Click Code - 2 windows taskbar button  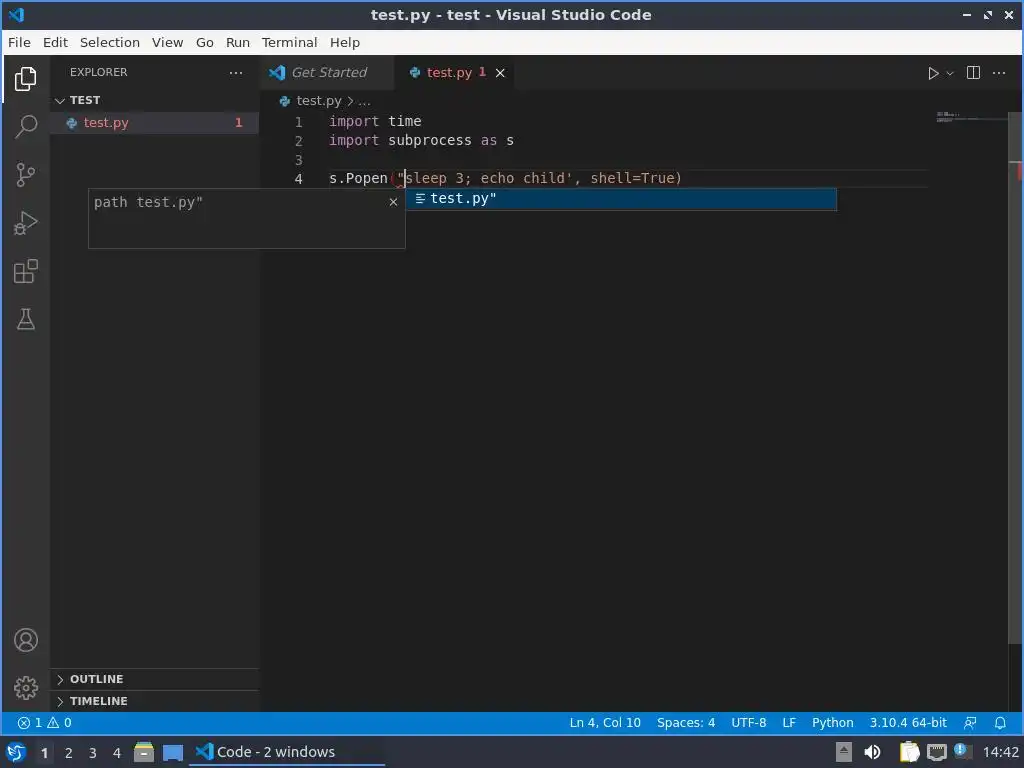click(x=287, y=752)
